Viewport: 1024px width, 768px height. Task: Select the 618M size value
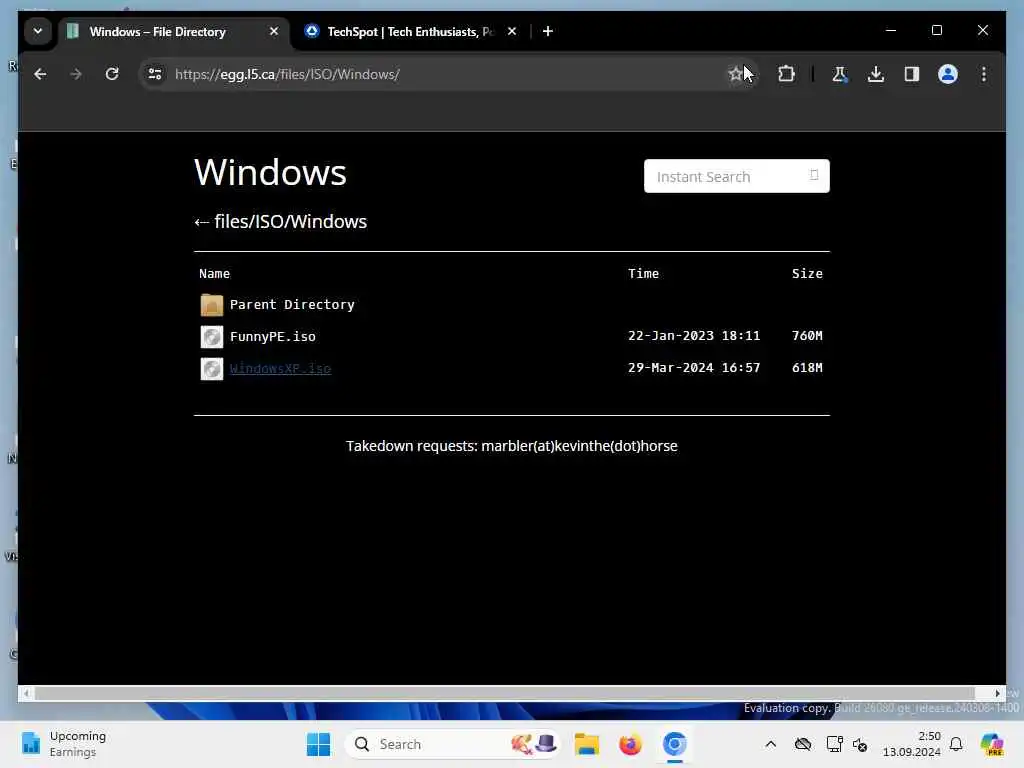(x=807, y=368)
